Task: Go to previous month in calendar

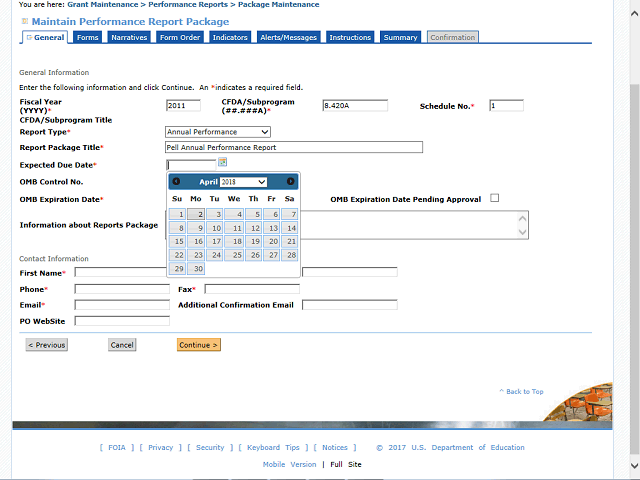Action: tap(176, 181)
